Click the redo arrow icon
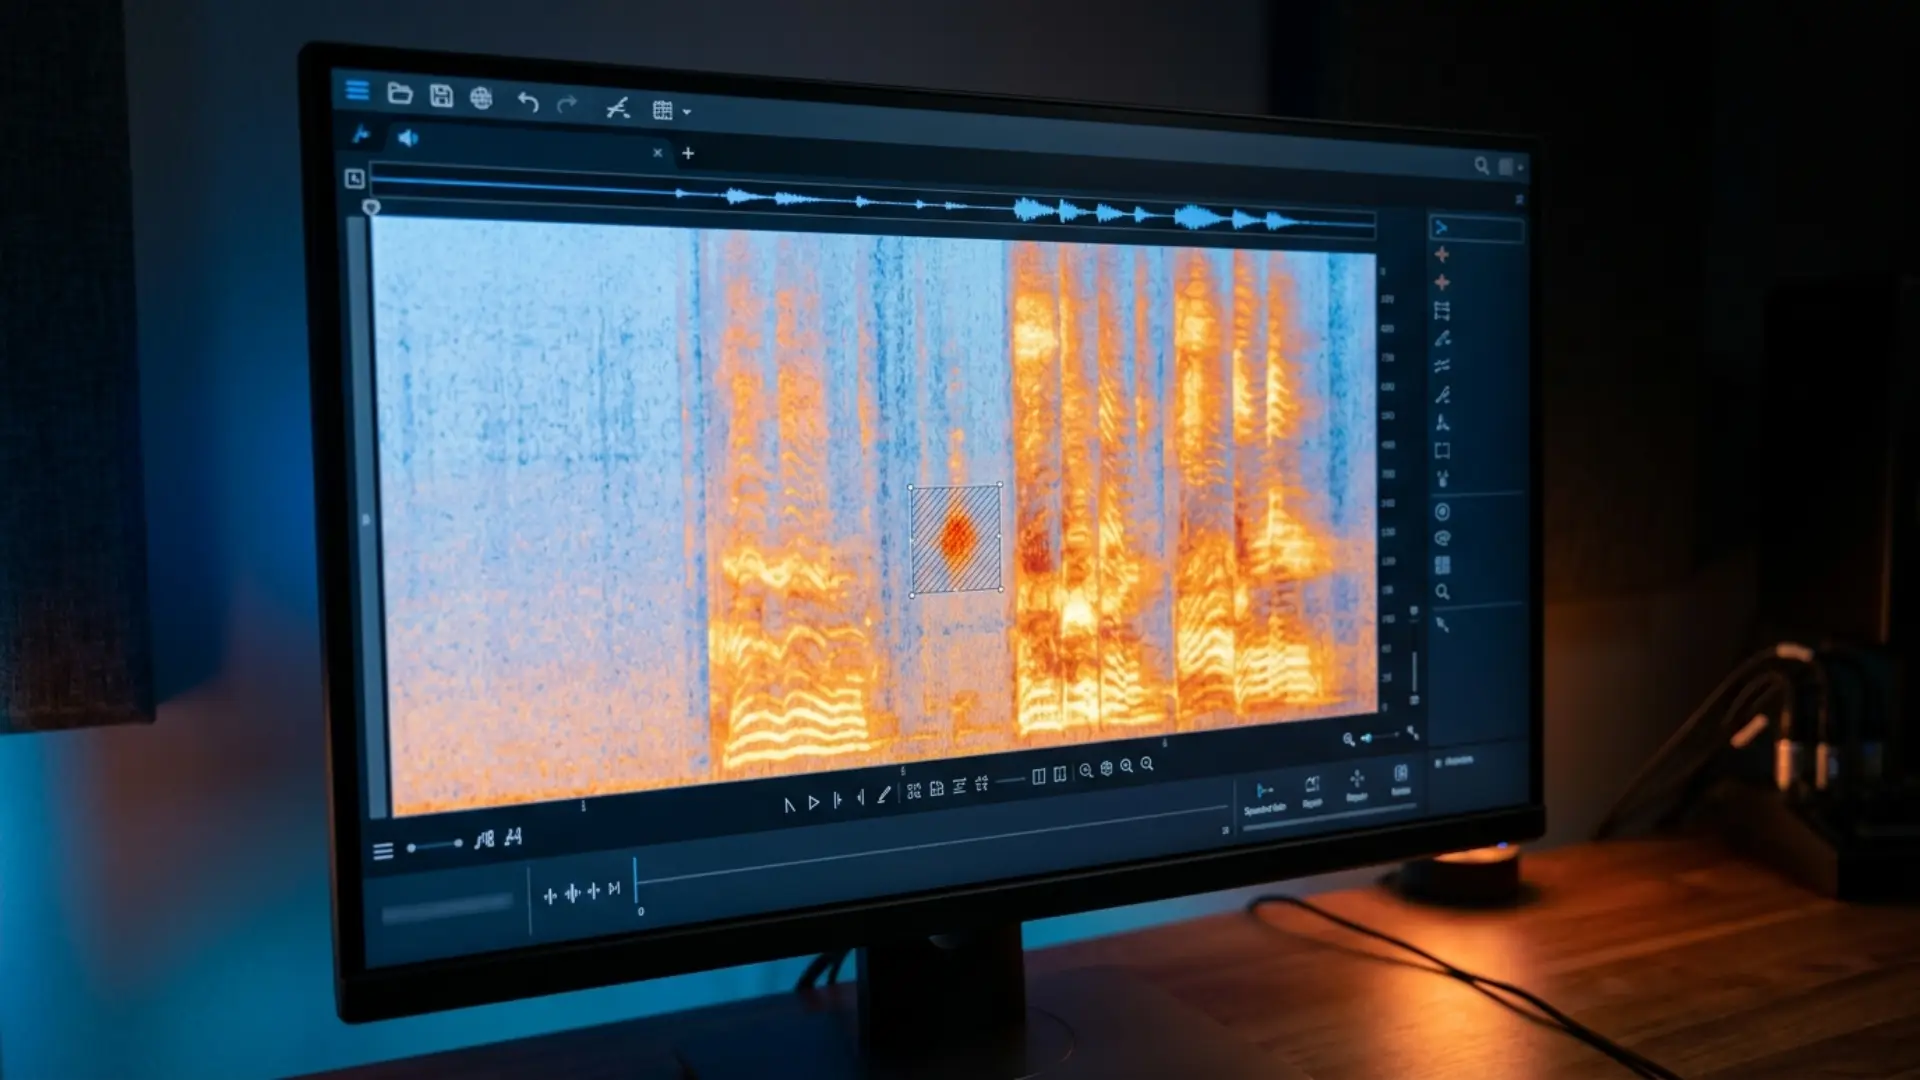Viewport: 1920px width, 1080px height. click(567, 104)
